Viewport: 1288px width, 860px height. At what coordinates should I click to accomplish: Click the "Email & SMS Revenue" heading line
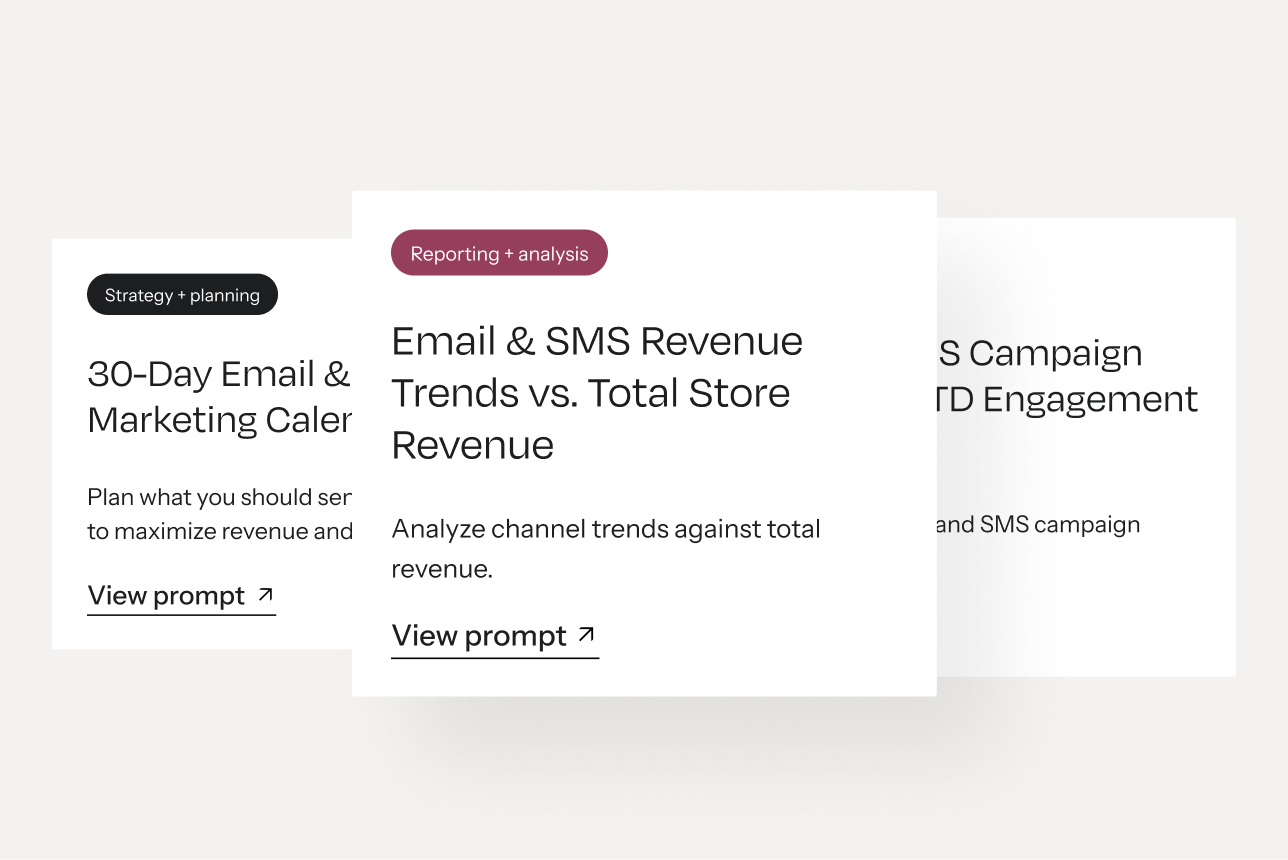[597, 341]
